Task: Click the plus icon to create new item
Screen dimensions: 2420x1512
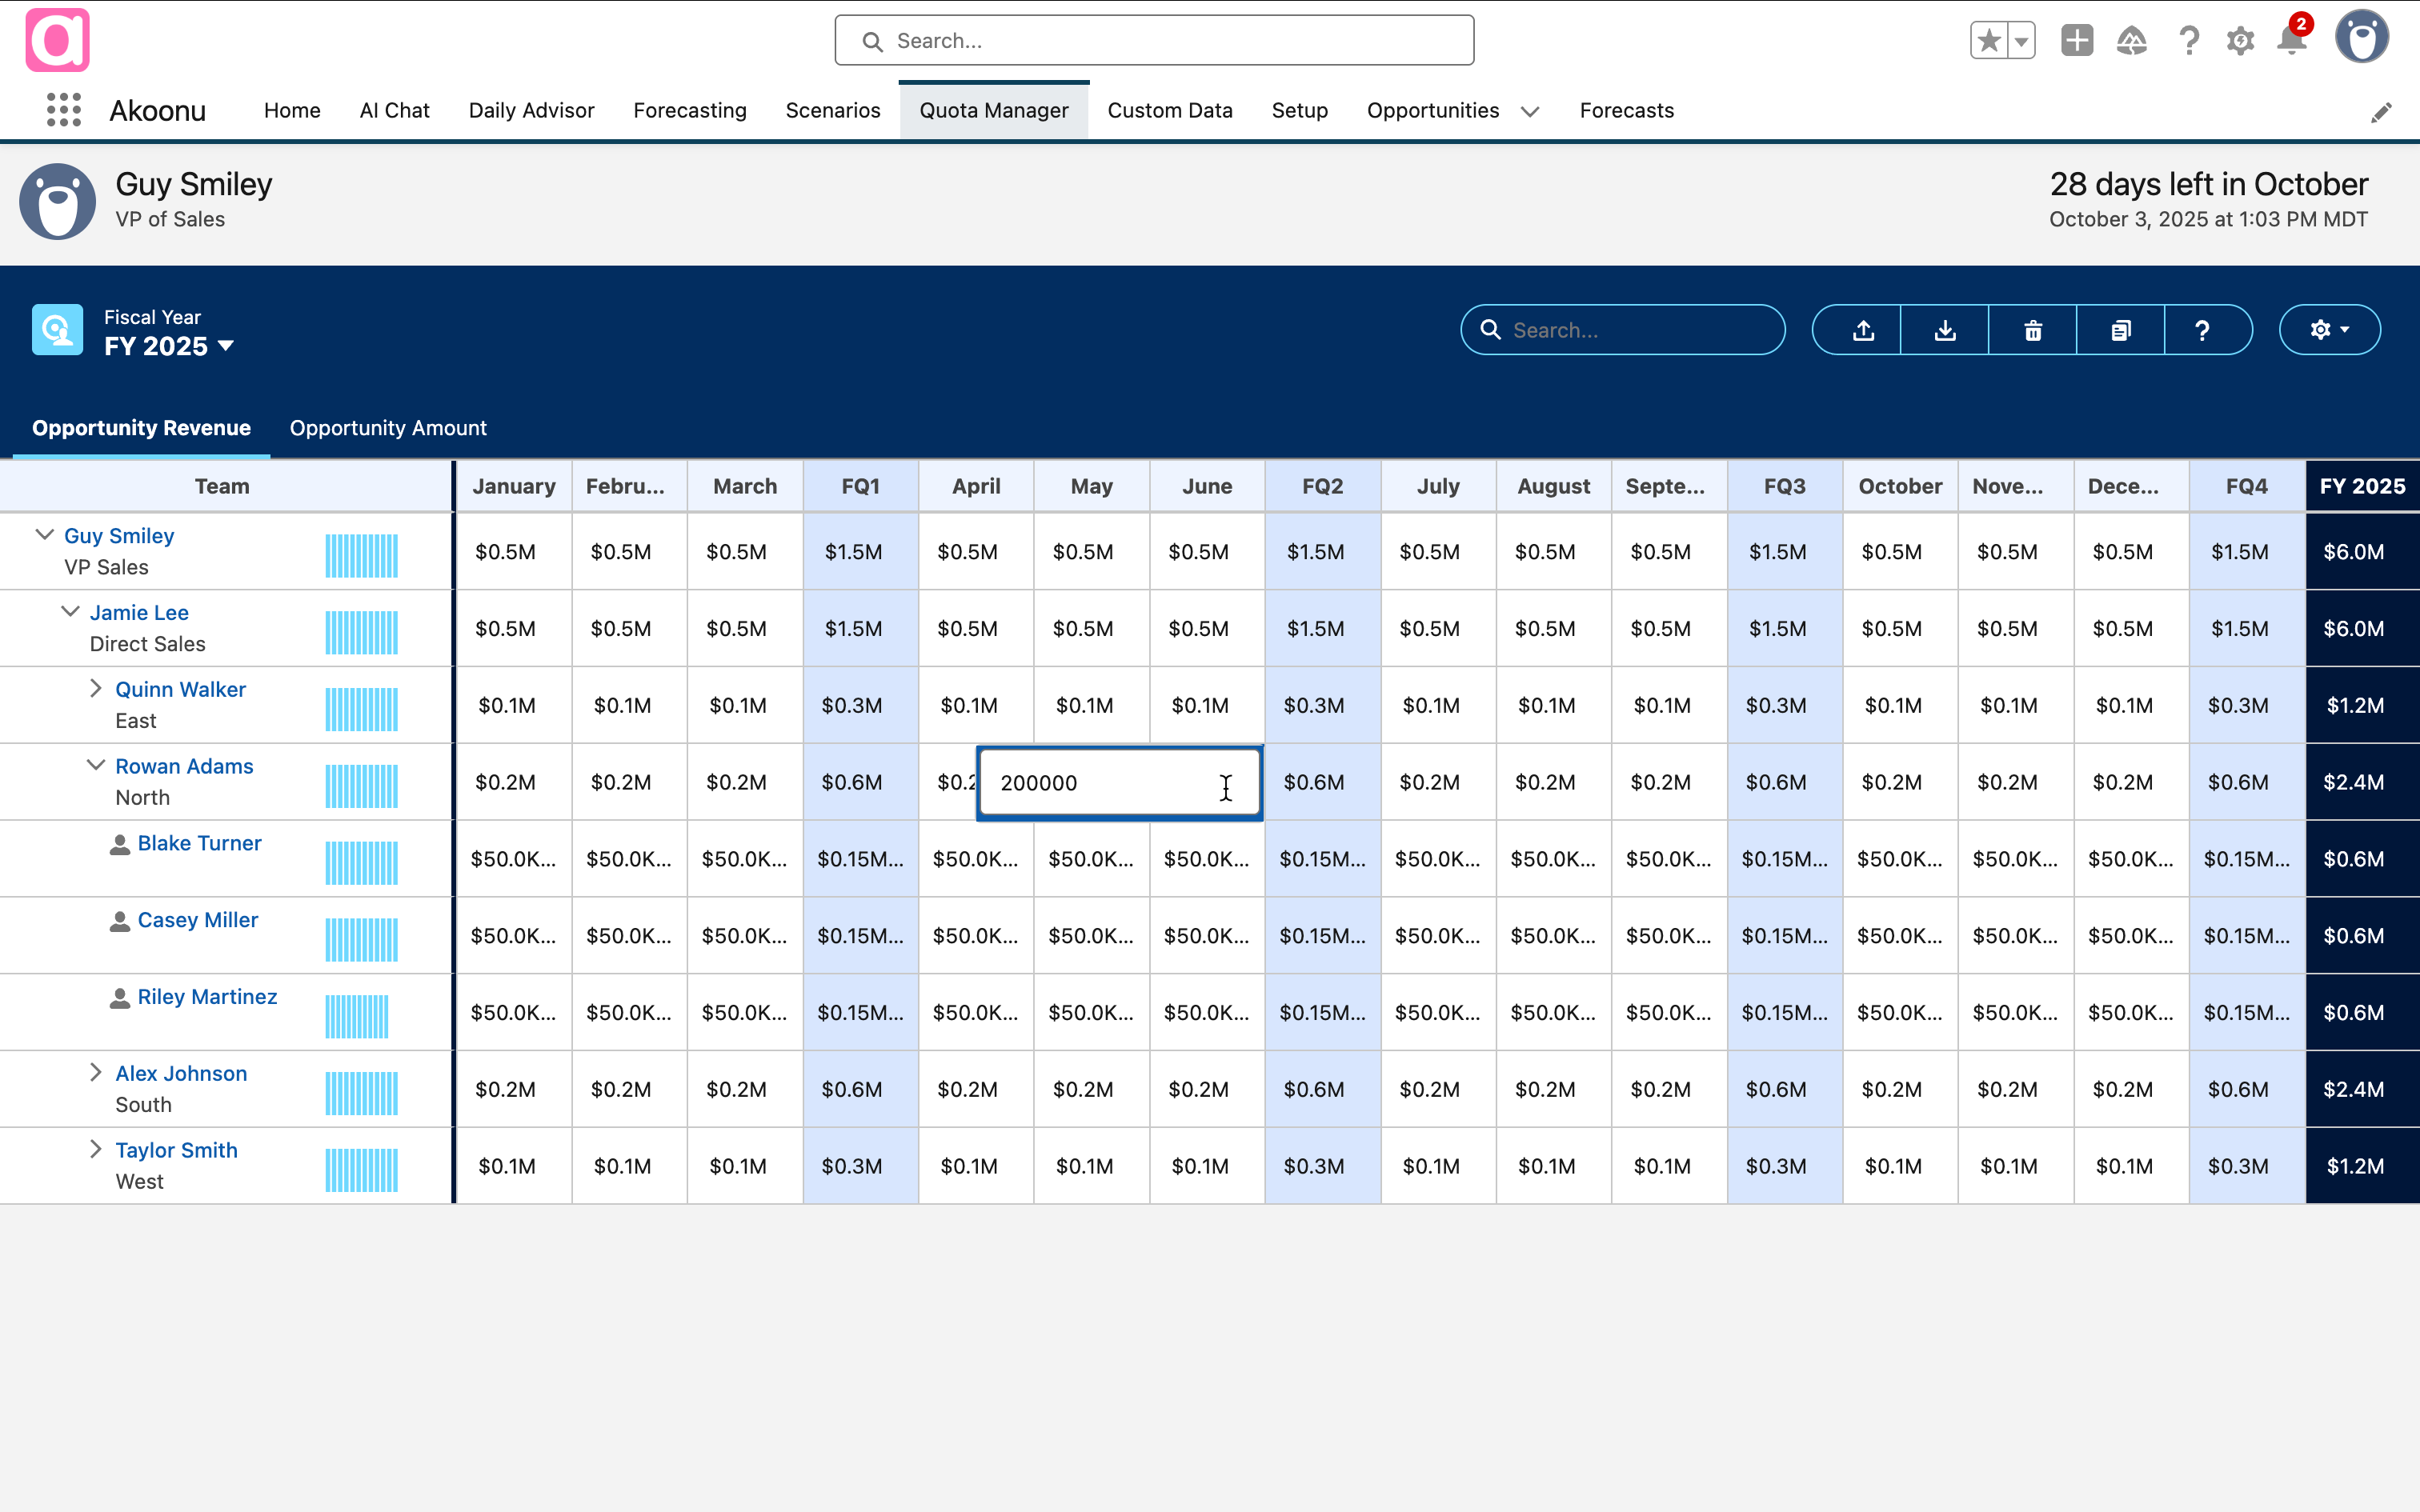Action: [x=2077, y=41]
